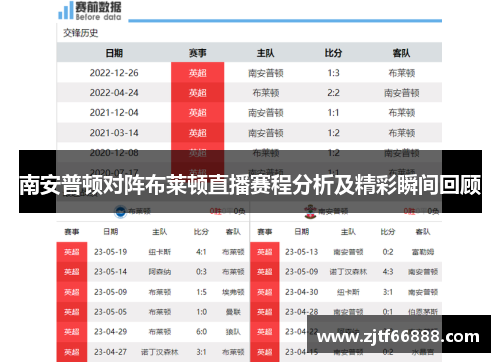
Task: Select the date 2022-12-26
Action: [x=114, y=73]
